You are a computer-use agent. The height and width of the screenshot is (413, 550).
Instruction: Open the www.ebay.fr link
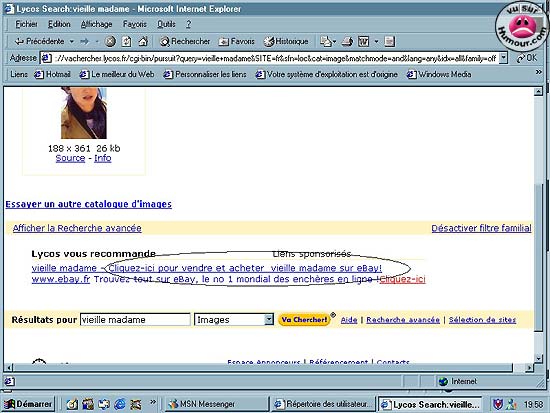[61, 279]
